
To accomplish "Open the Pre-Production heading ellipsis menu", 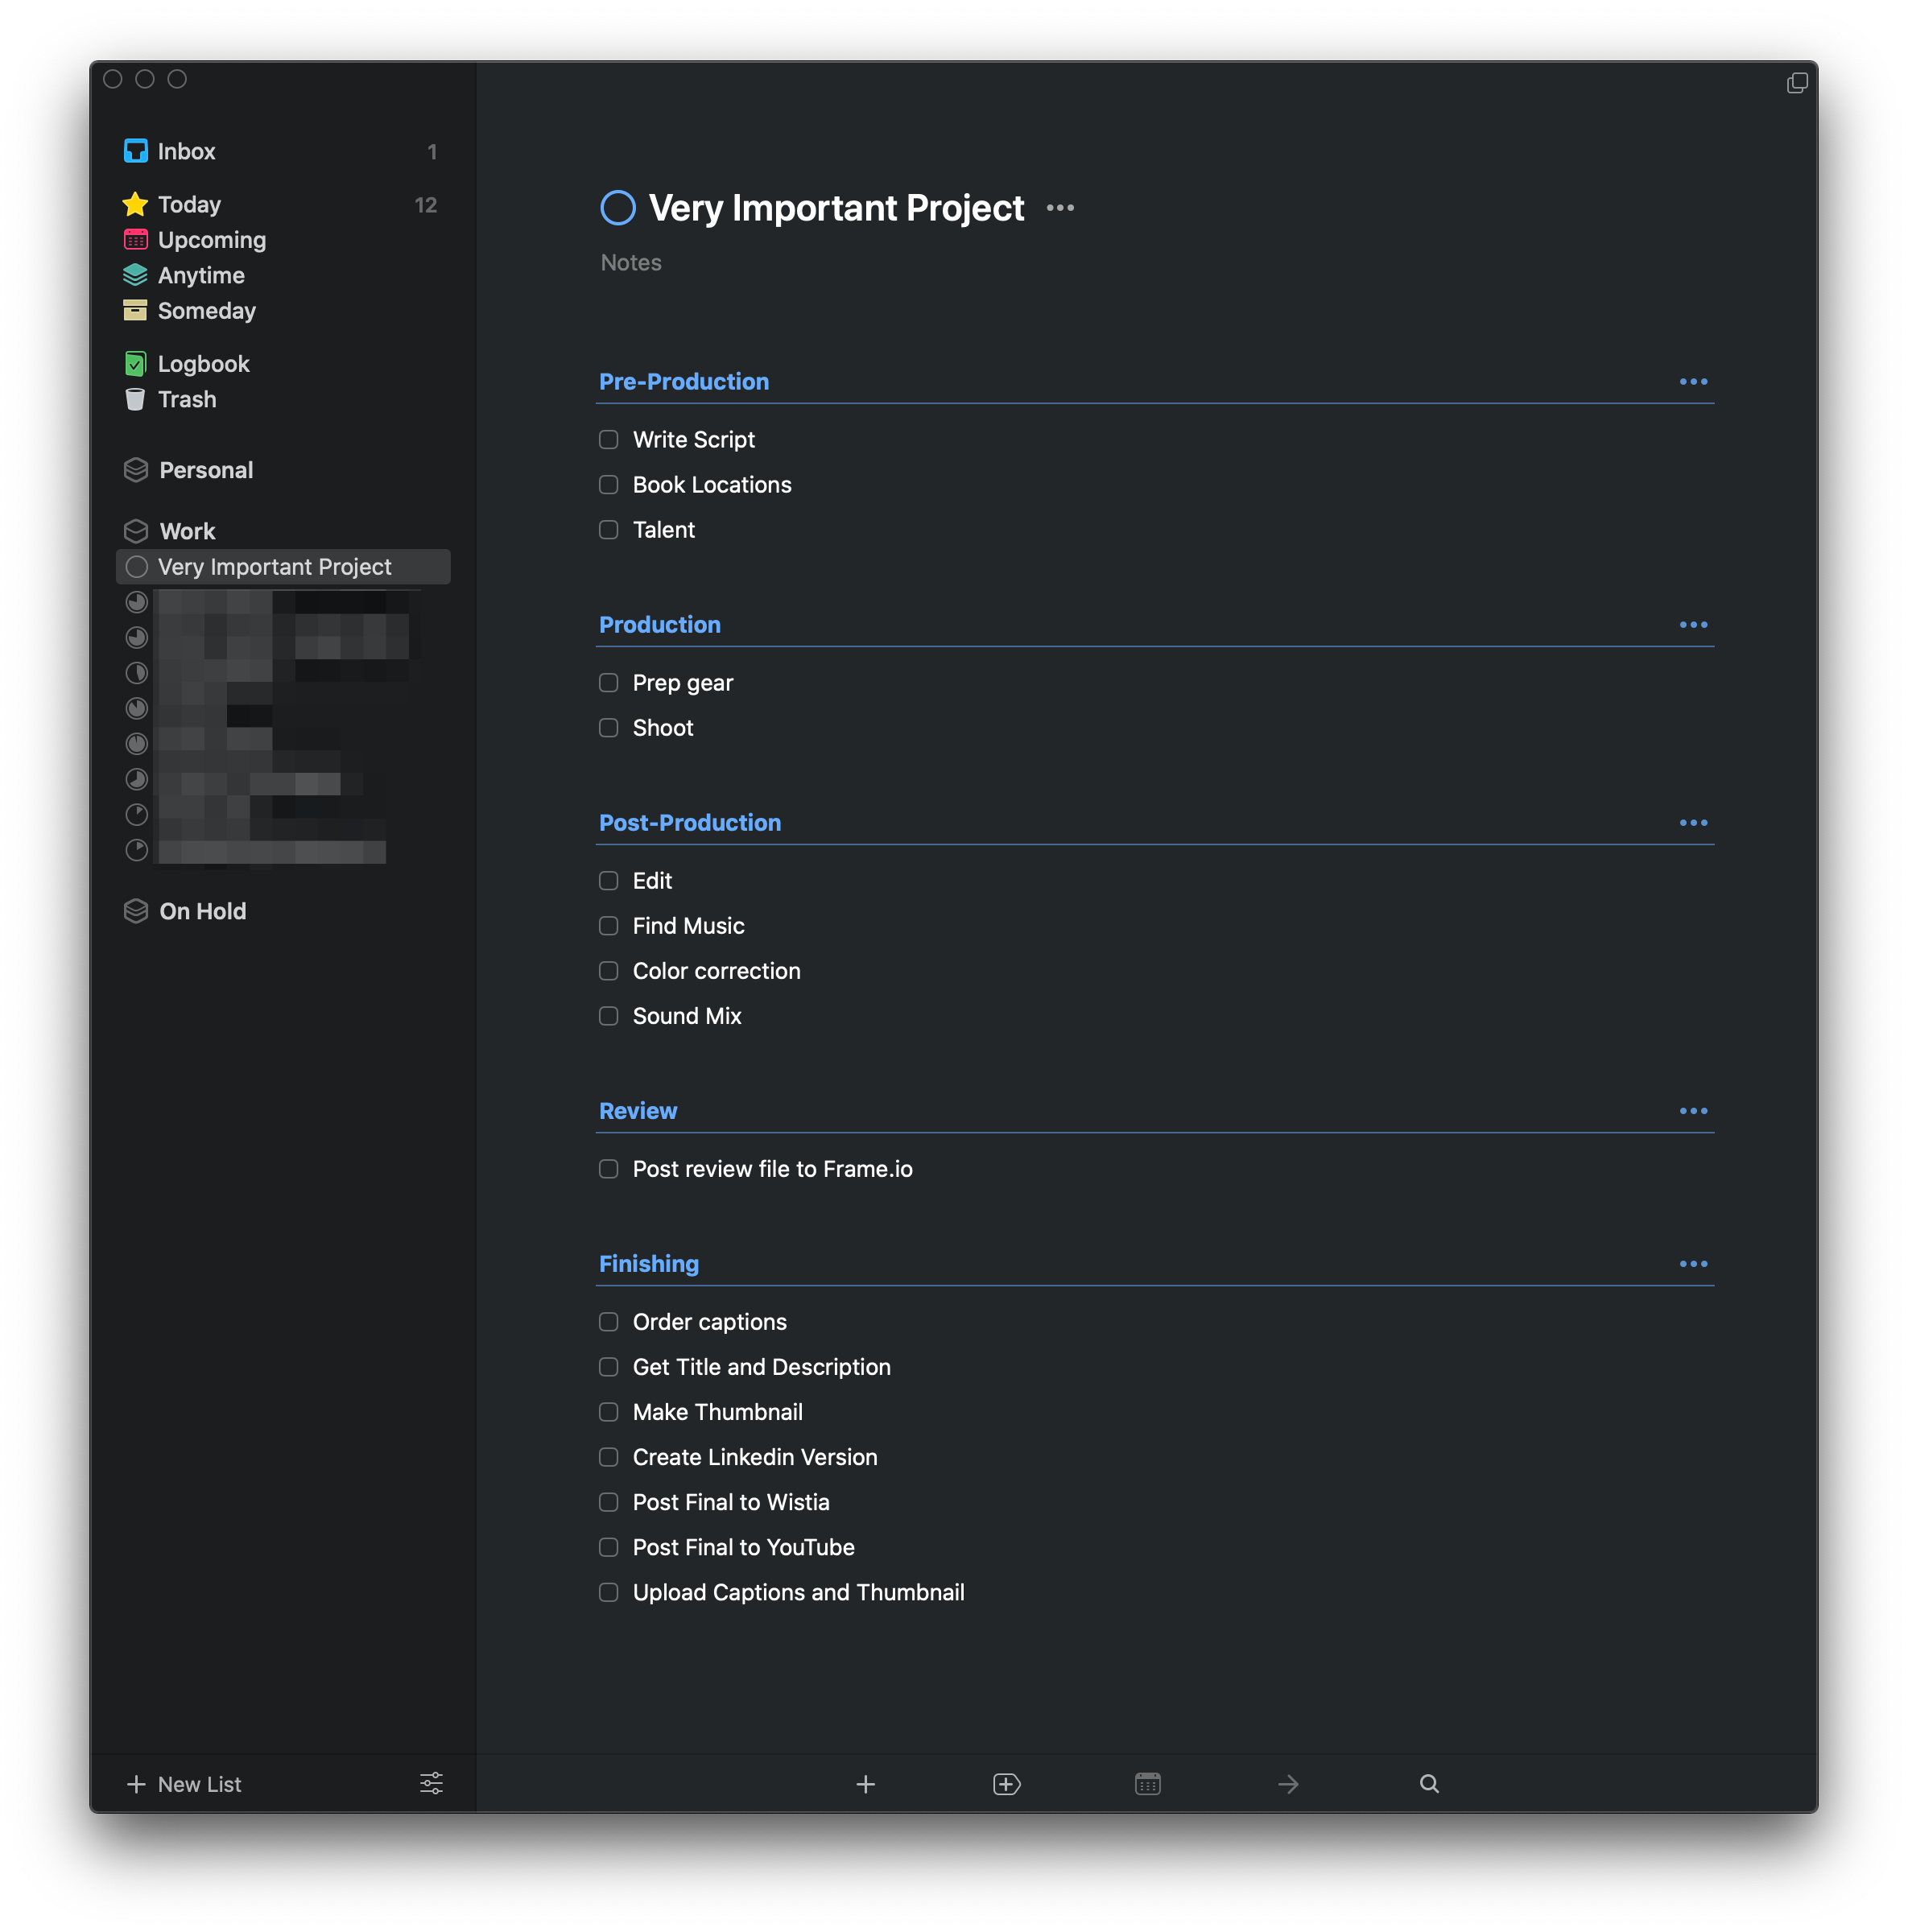I will pos(1693,382).
